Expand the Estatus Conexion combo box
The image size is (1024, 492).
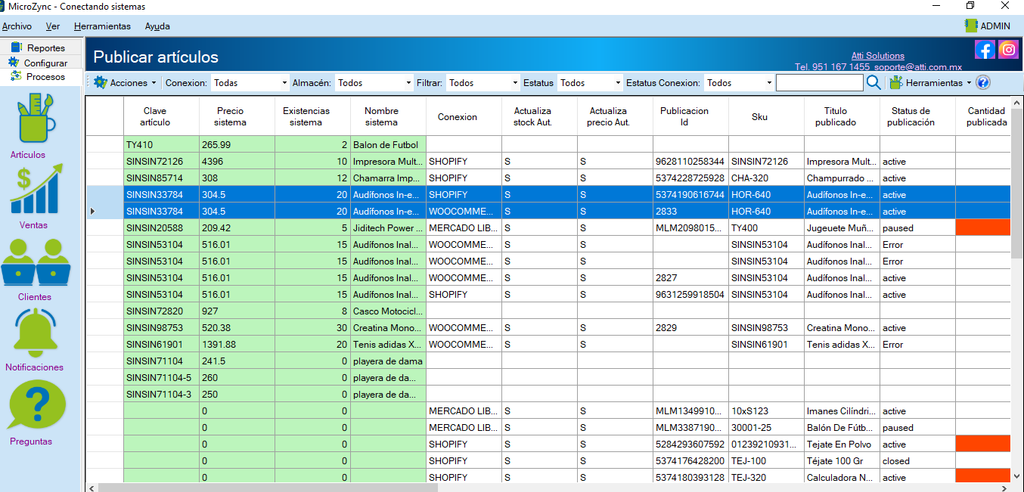click(769, 83)
